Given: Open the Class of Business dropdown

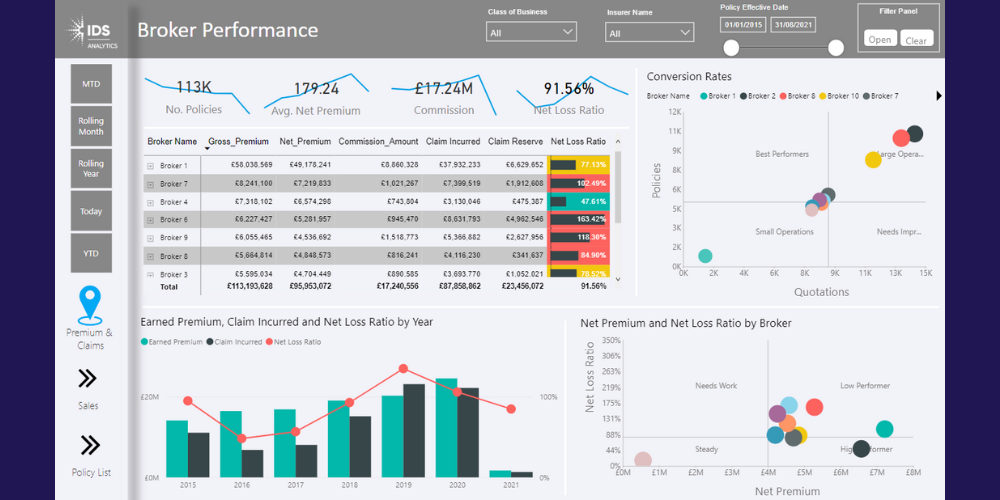Looking at the screenshot, I should pyautogui.click(x=531, y=33).
